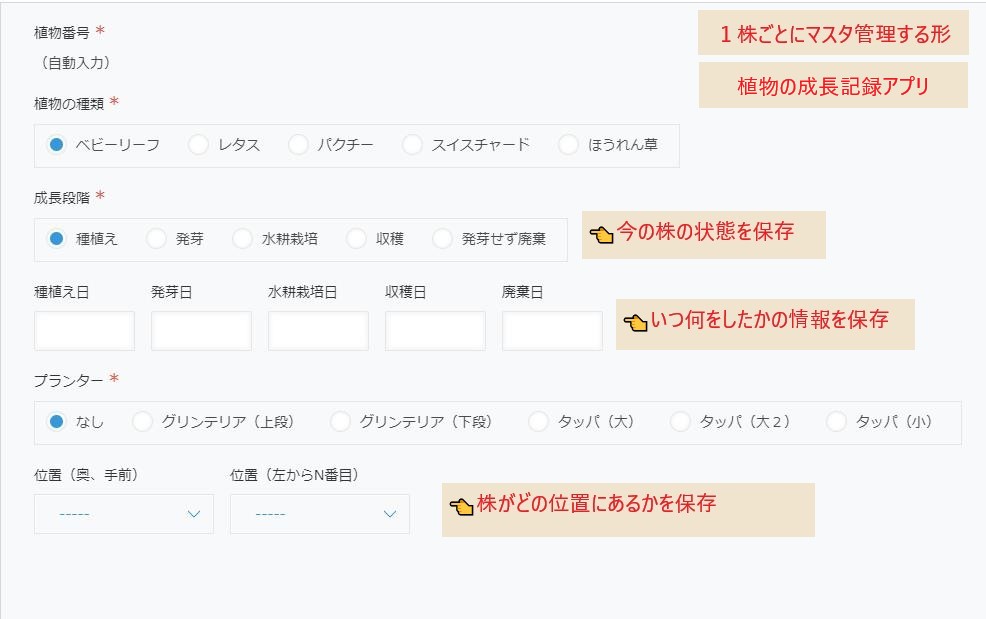
Task: Select the パクチー plant type option
Action: [x=298, y=145]
